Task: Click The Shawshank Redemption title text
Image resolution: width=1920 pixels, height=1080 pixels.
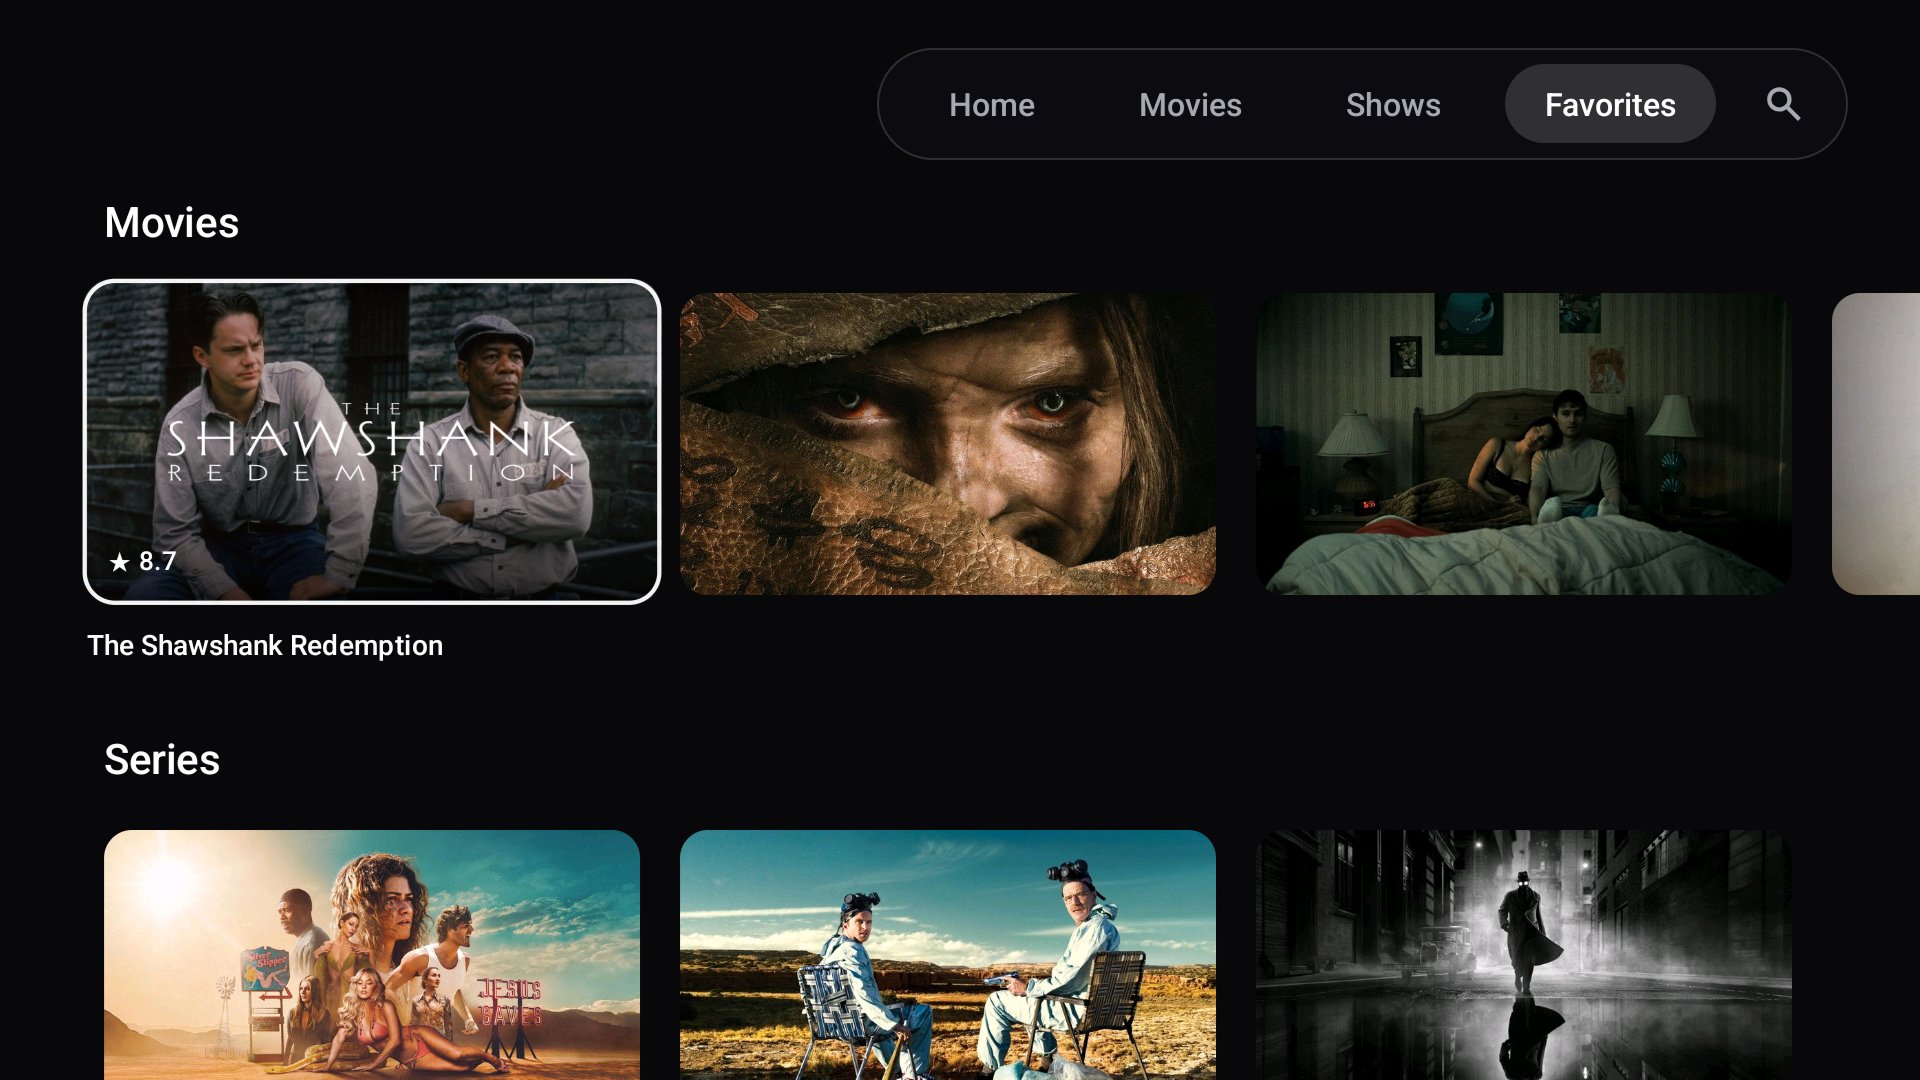Action: tap(265, 646)
